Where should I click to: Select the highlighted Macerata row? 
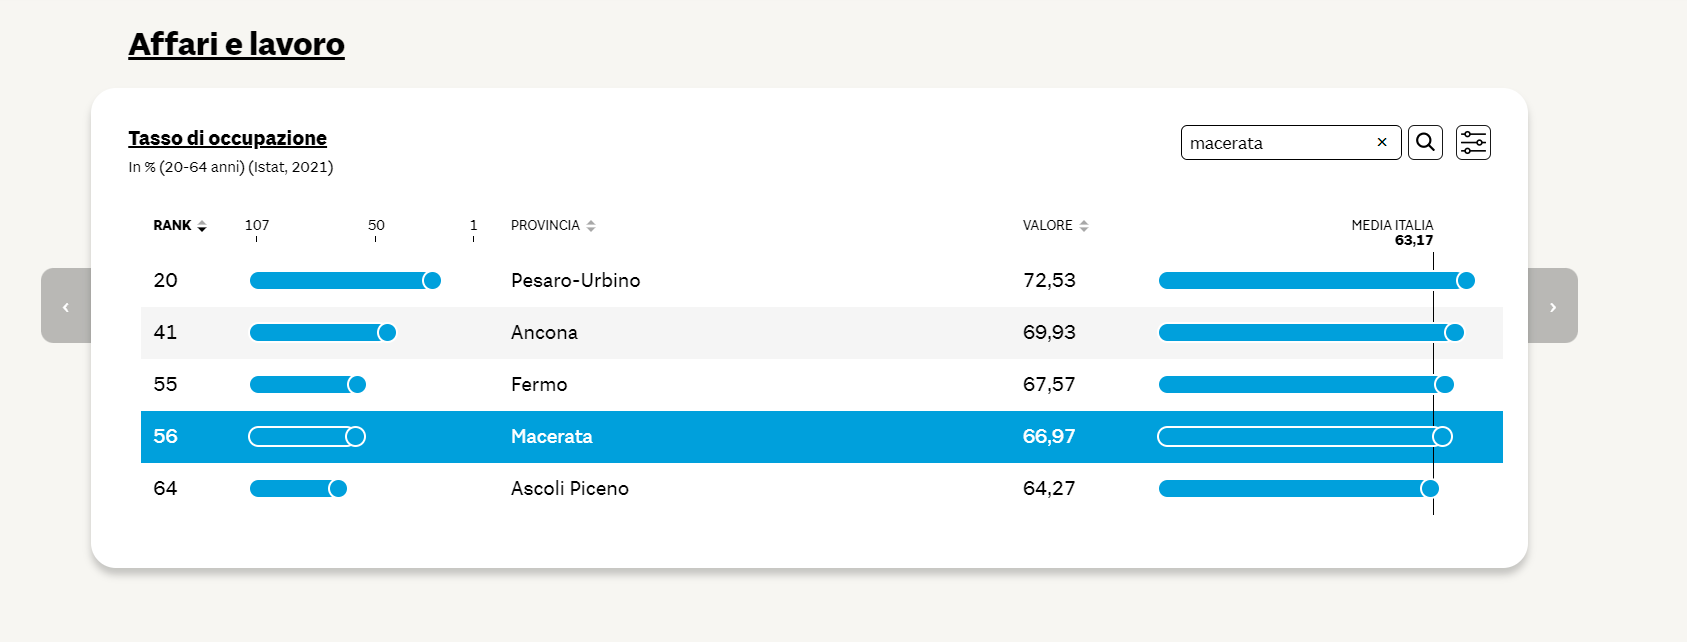pyautogui.click(x=822, y=437)
